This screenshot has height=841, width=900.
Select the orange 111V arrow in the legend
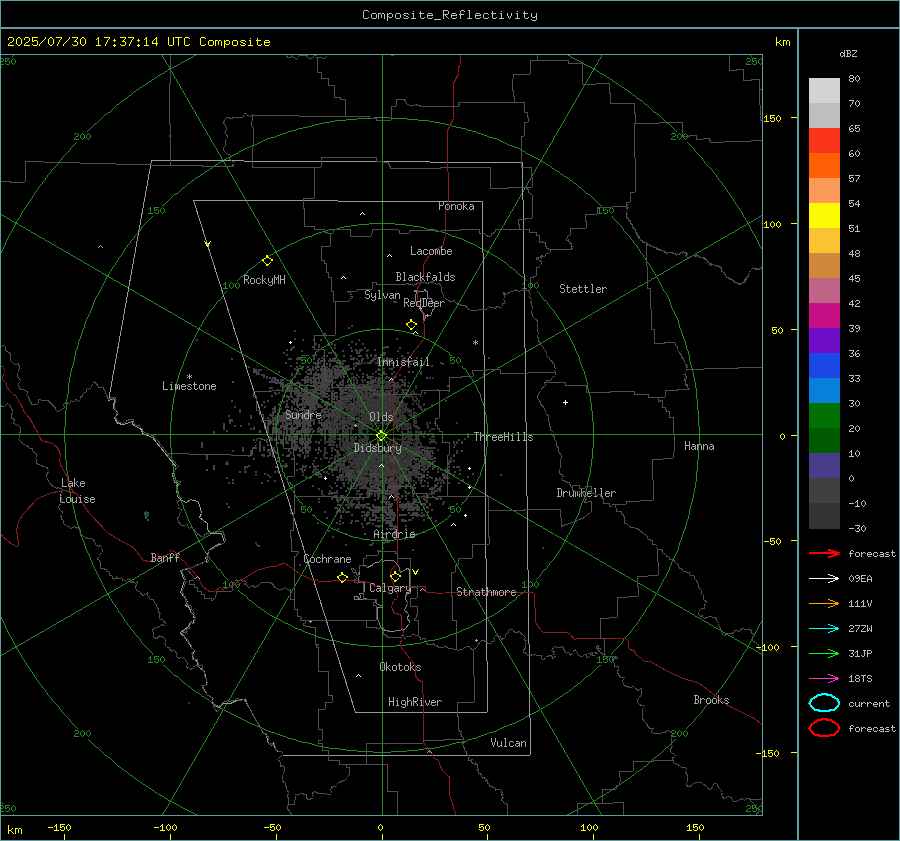[x=824, y=603]
